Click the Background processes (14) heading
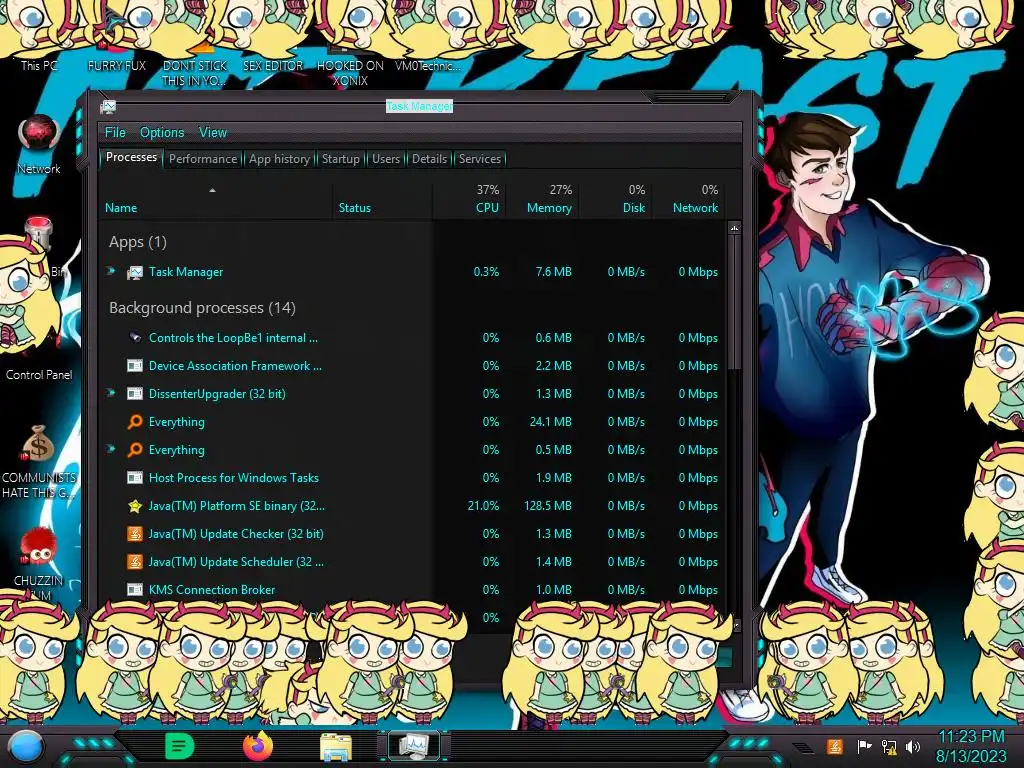Viewport: 1024px width, 768px height. (202, 308)
